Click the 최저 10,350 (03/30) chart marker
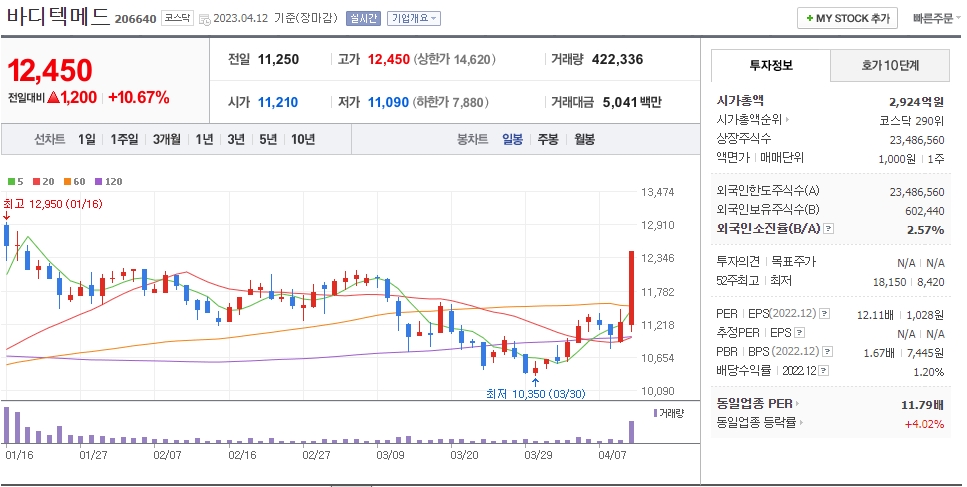967x487 pixels. click(535, 393)
